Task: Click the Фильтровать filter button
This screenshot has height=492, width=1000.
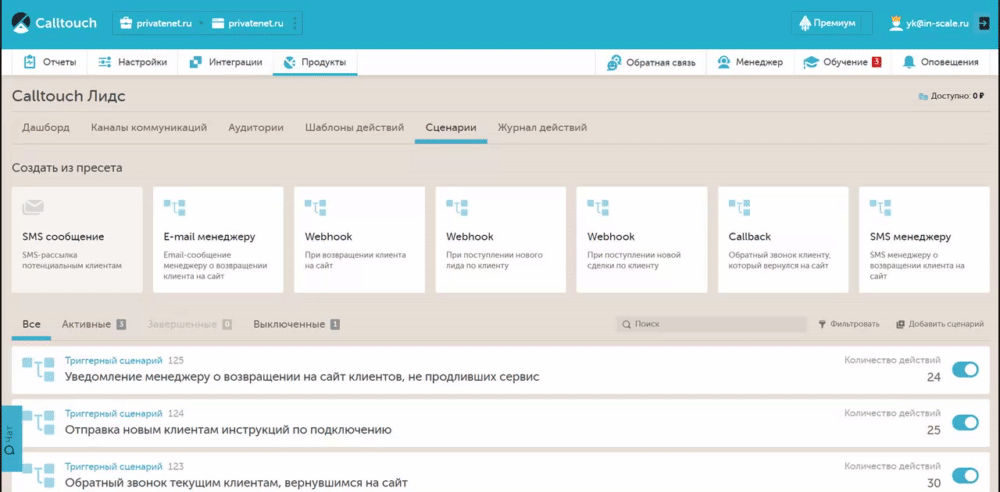Action: pos(849,324)
